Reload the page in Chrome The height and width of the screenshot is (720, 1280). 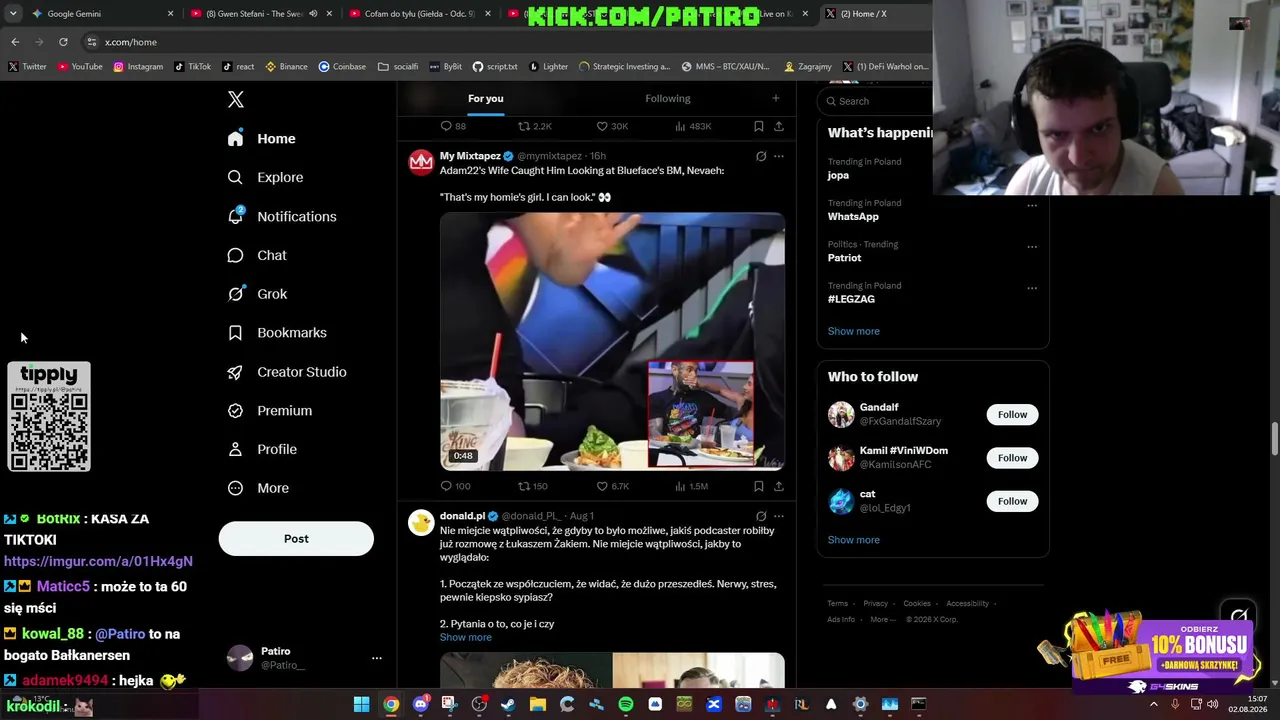[63, 42]
